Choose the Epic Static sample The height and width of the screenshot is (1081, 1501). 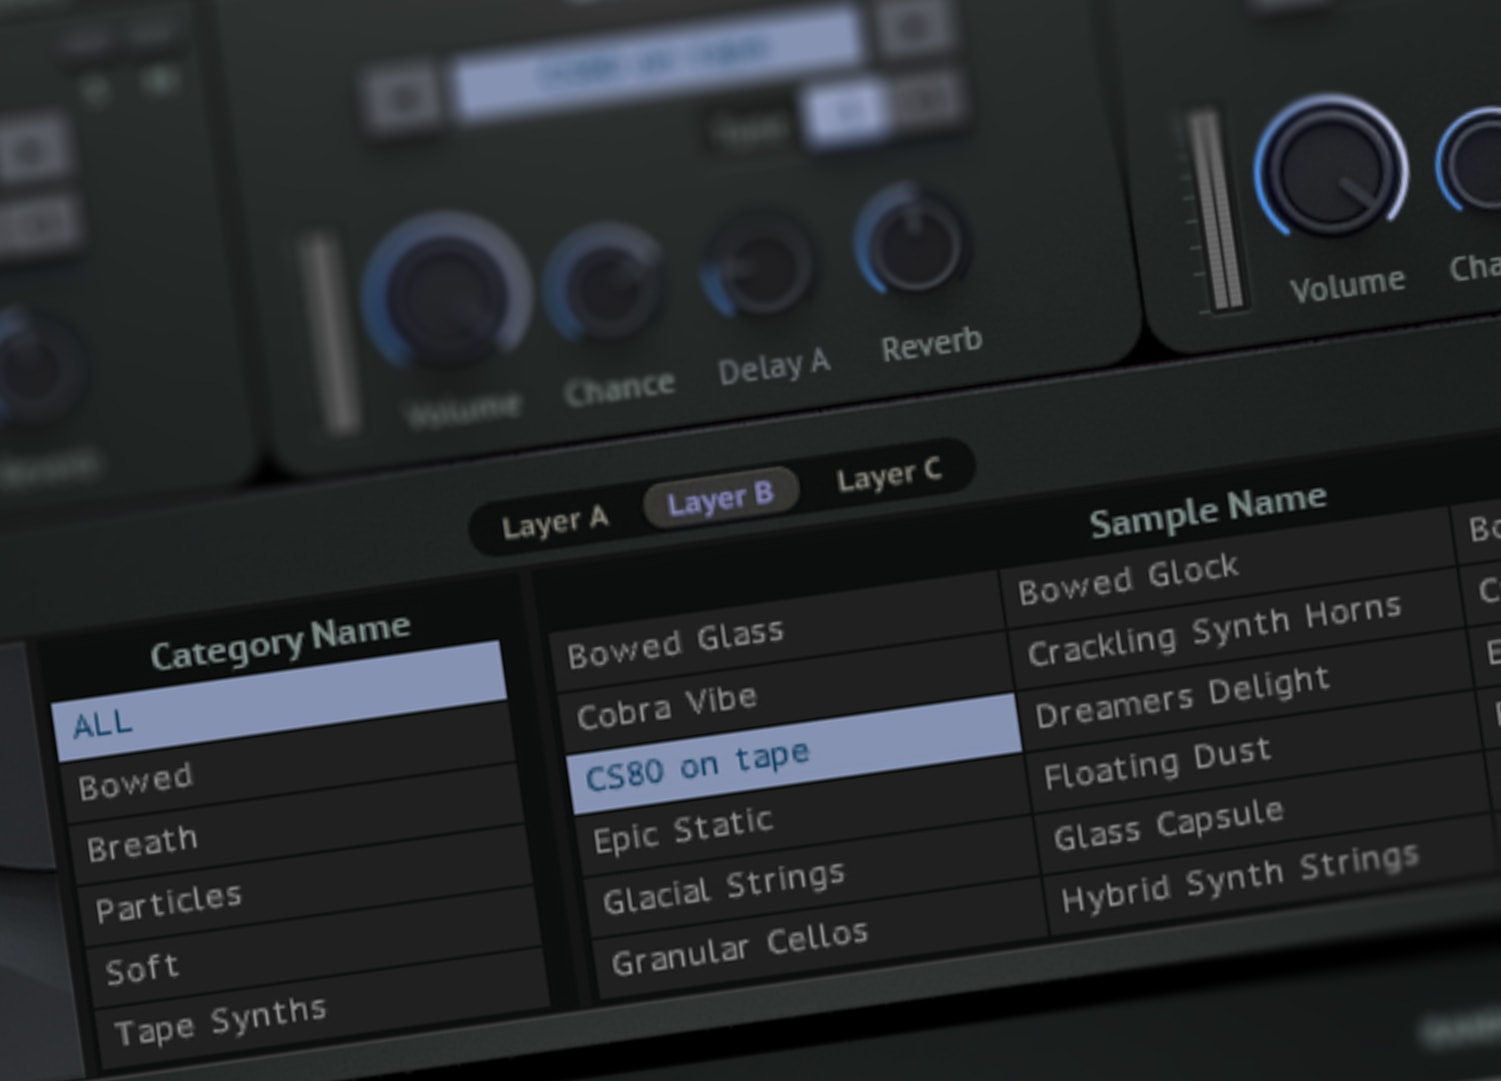[x=804, y=816]
